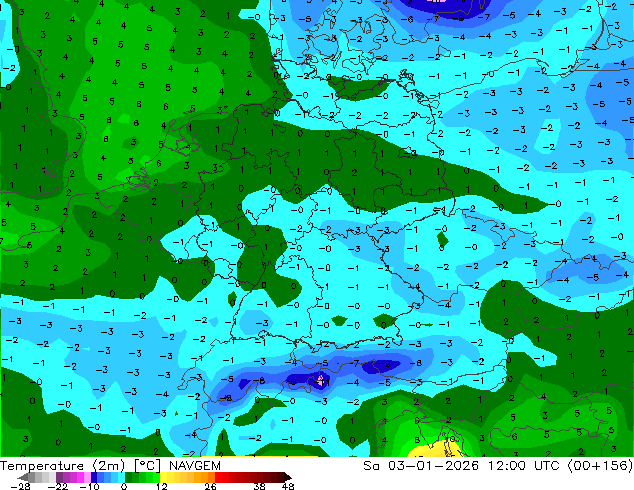Click the date "03-01-2026"
Screen dimensions: 634x490
pos(433,466)
